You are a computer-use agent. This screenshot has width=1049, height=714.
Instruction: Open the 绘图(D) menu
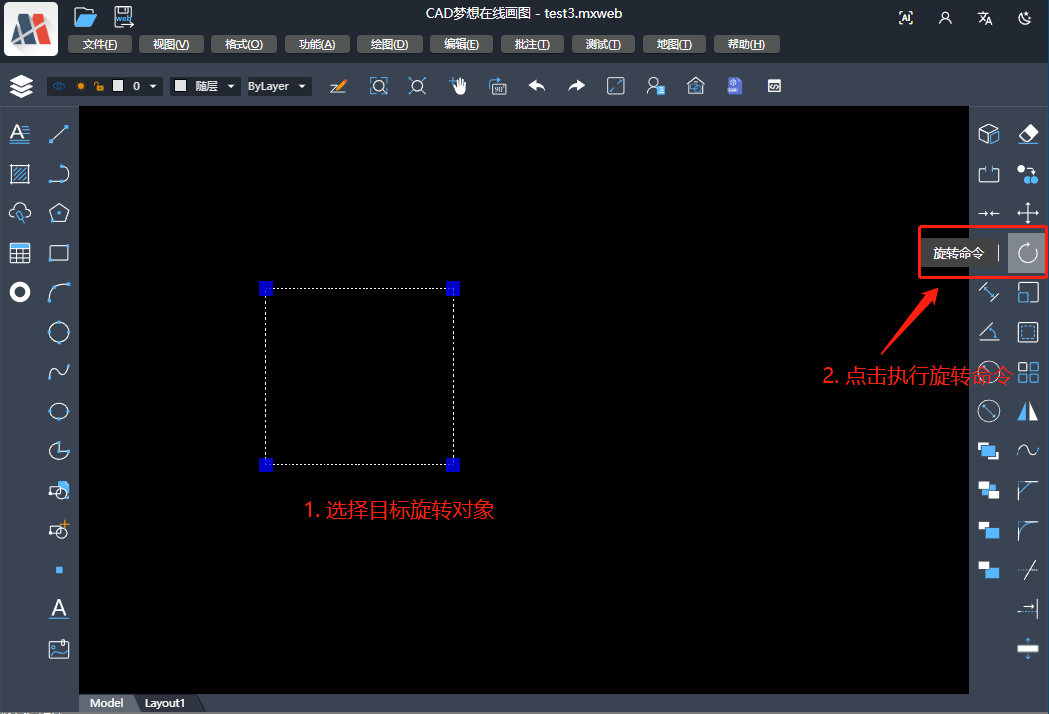(x=389, y=44)
